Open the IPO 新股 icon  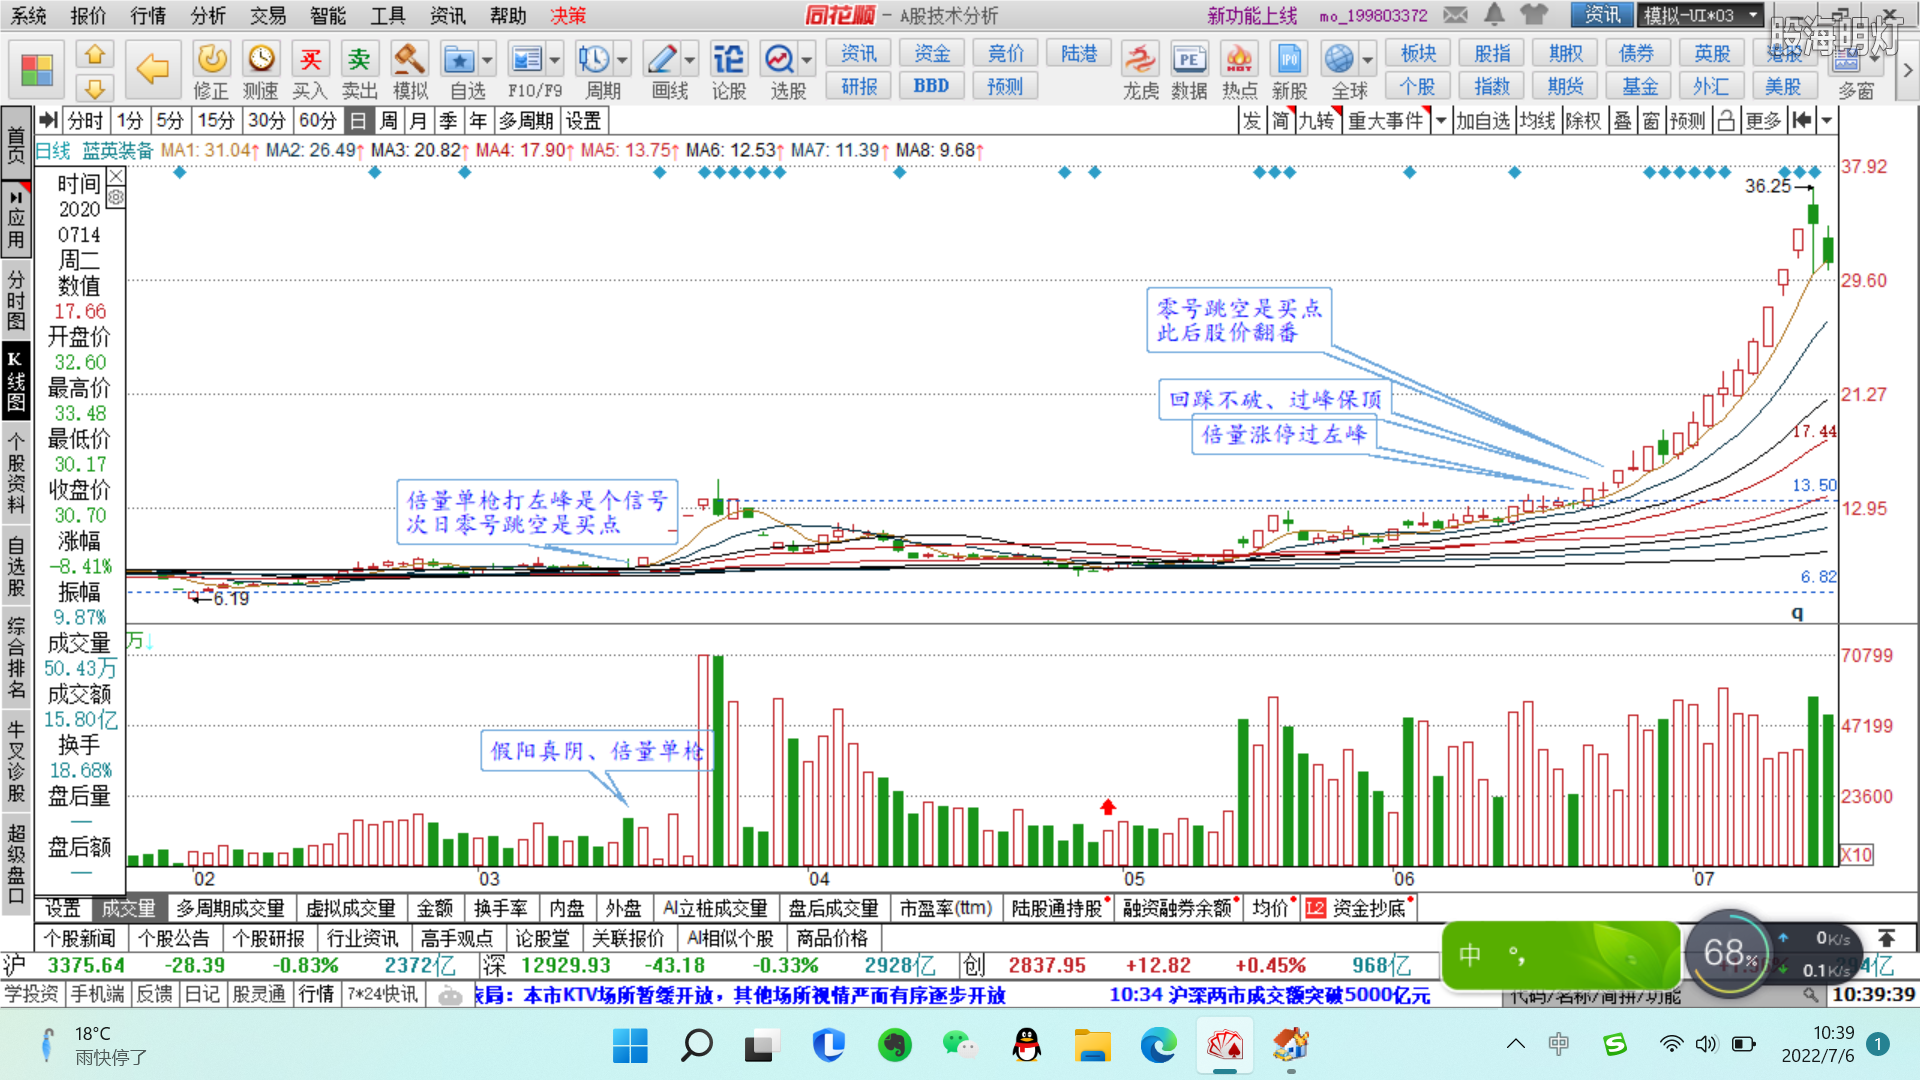[x=1289, y=59]
